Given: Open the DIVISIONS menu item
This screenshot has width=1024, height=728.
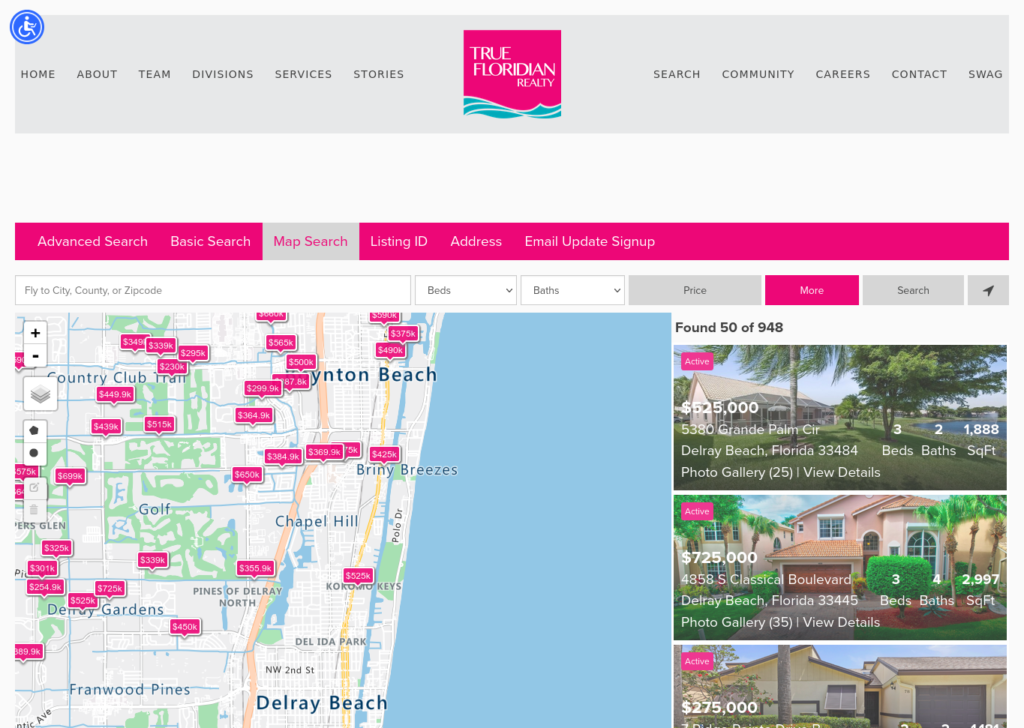Looking at the screenshot, I should coord(223,74).
